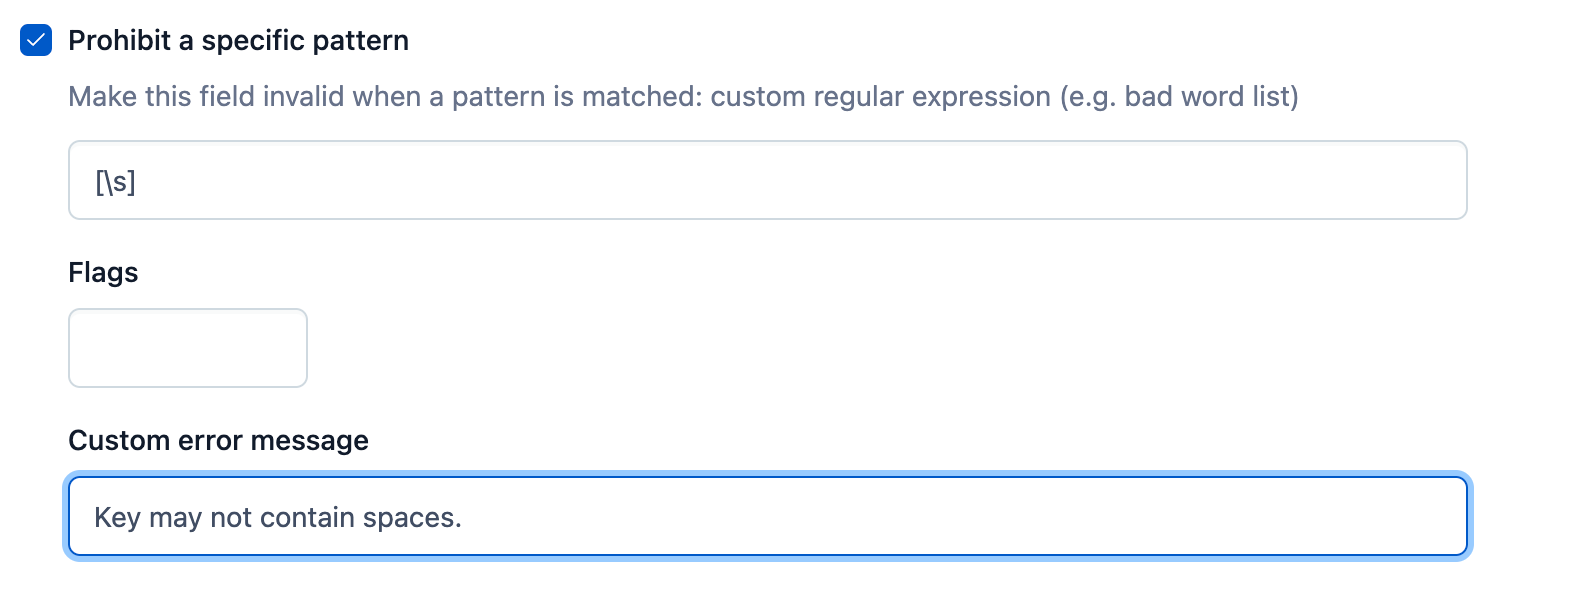The width and height of the screenshot is (1580, 598).
Task: Click the "Custom error message" field label
Action: pyautogui.click(x=218, y=440)
